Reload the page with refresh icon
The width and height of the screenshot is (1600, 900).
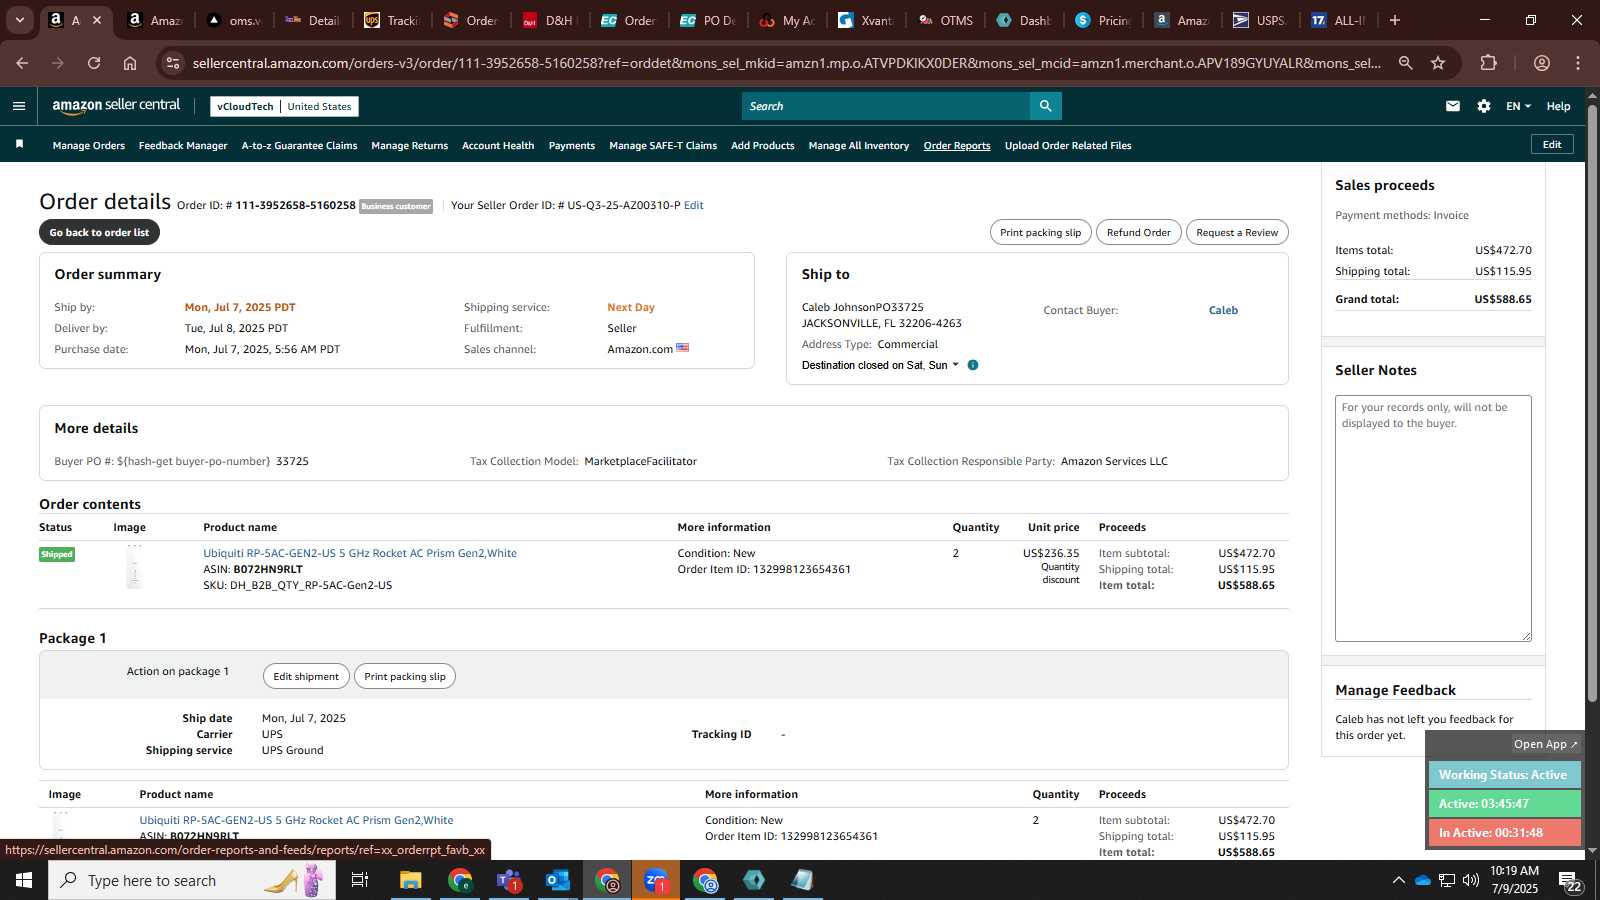94,63
